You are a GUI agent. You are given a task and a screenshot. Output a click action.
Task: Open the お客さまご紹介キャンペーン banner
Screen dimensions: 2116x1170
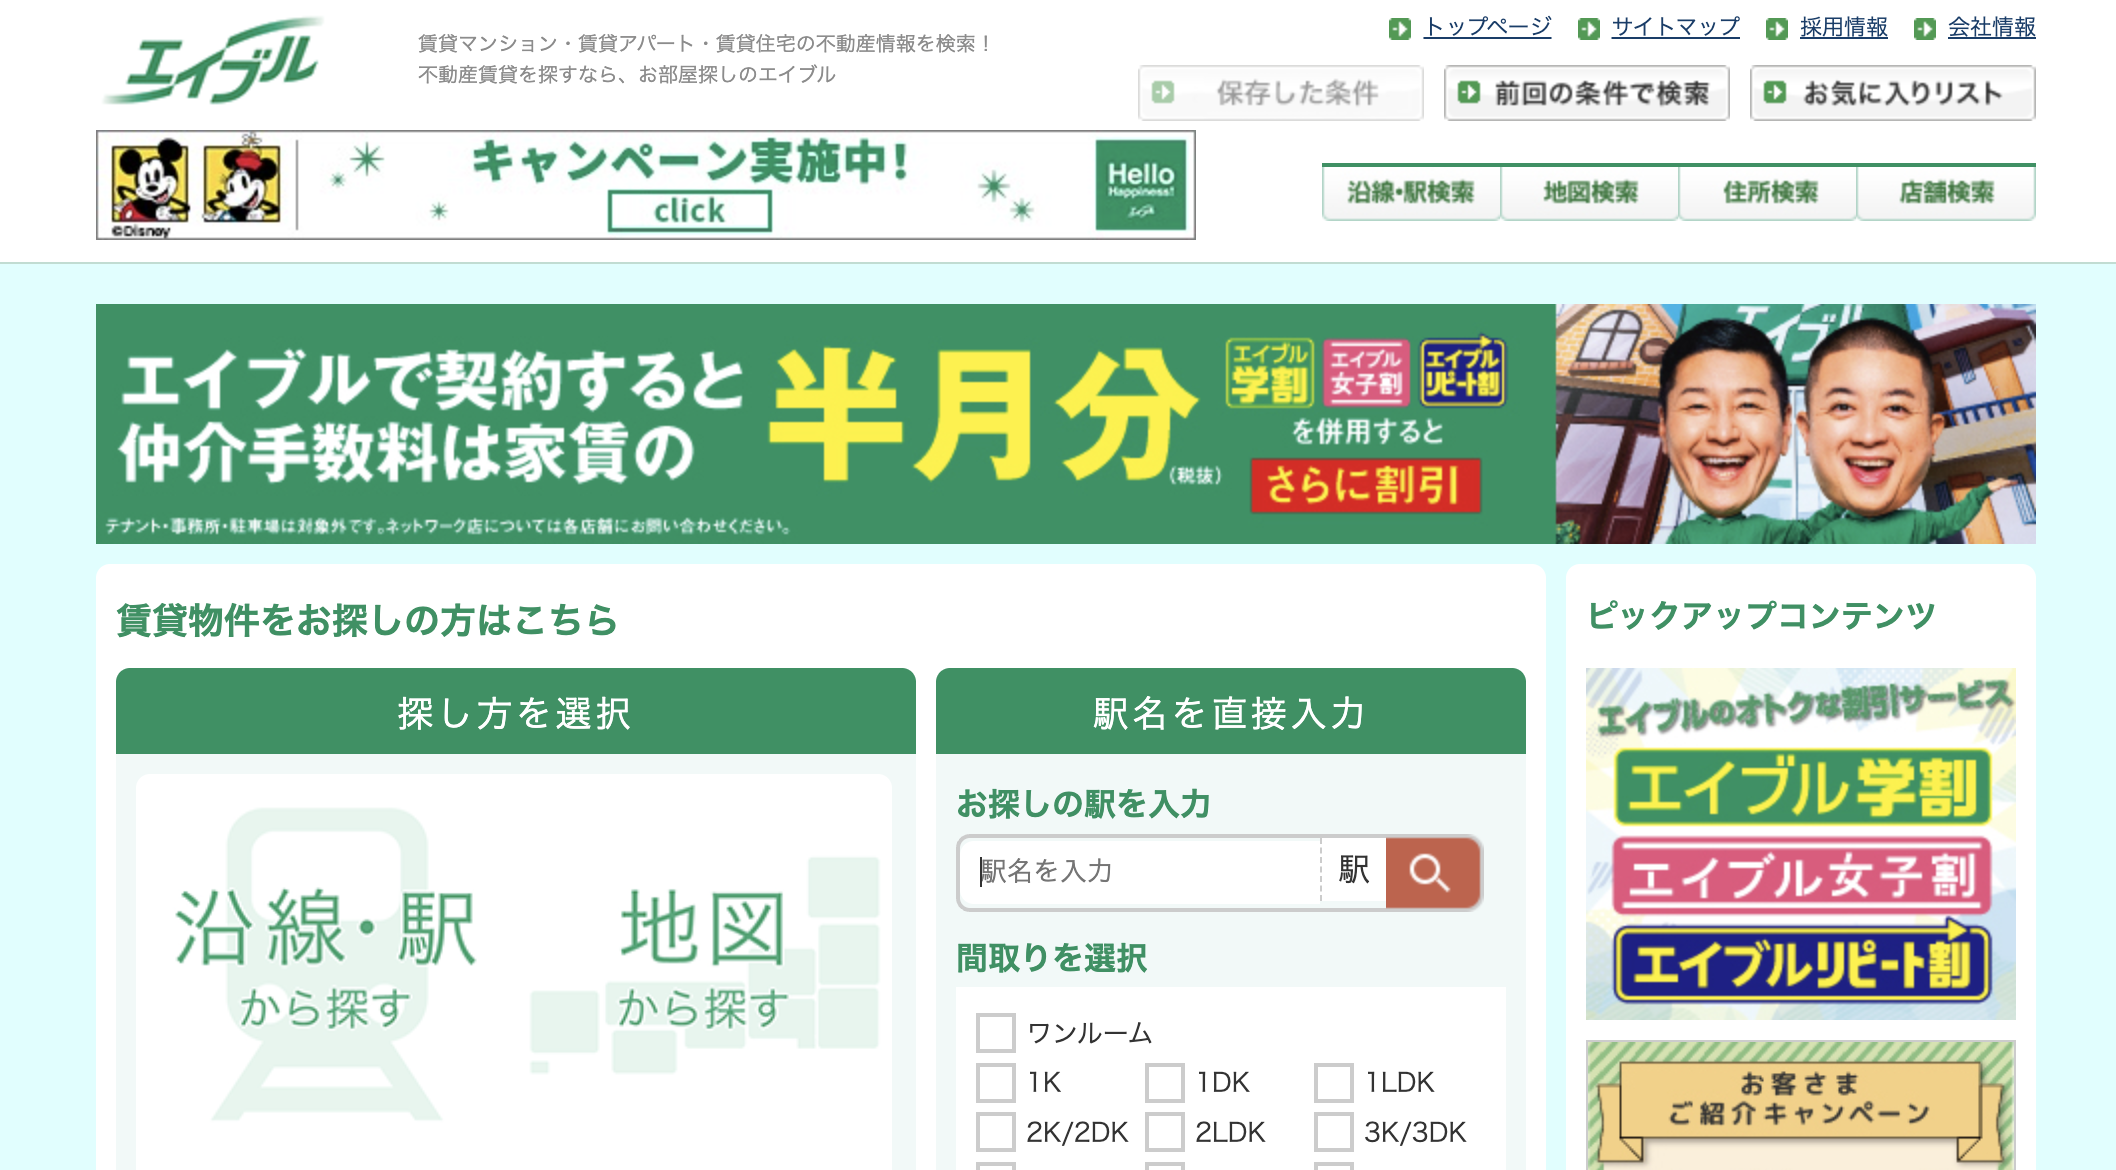(1800, 1105)
